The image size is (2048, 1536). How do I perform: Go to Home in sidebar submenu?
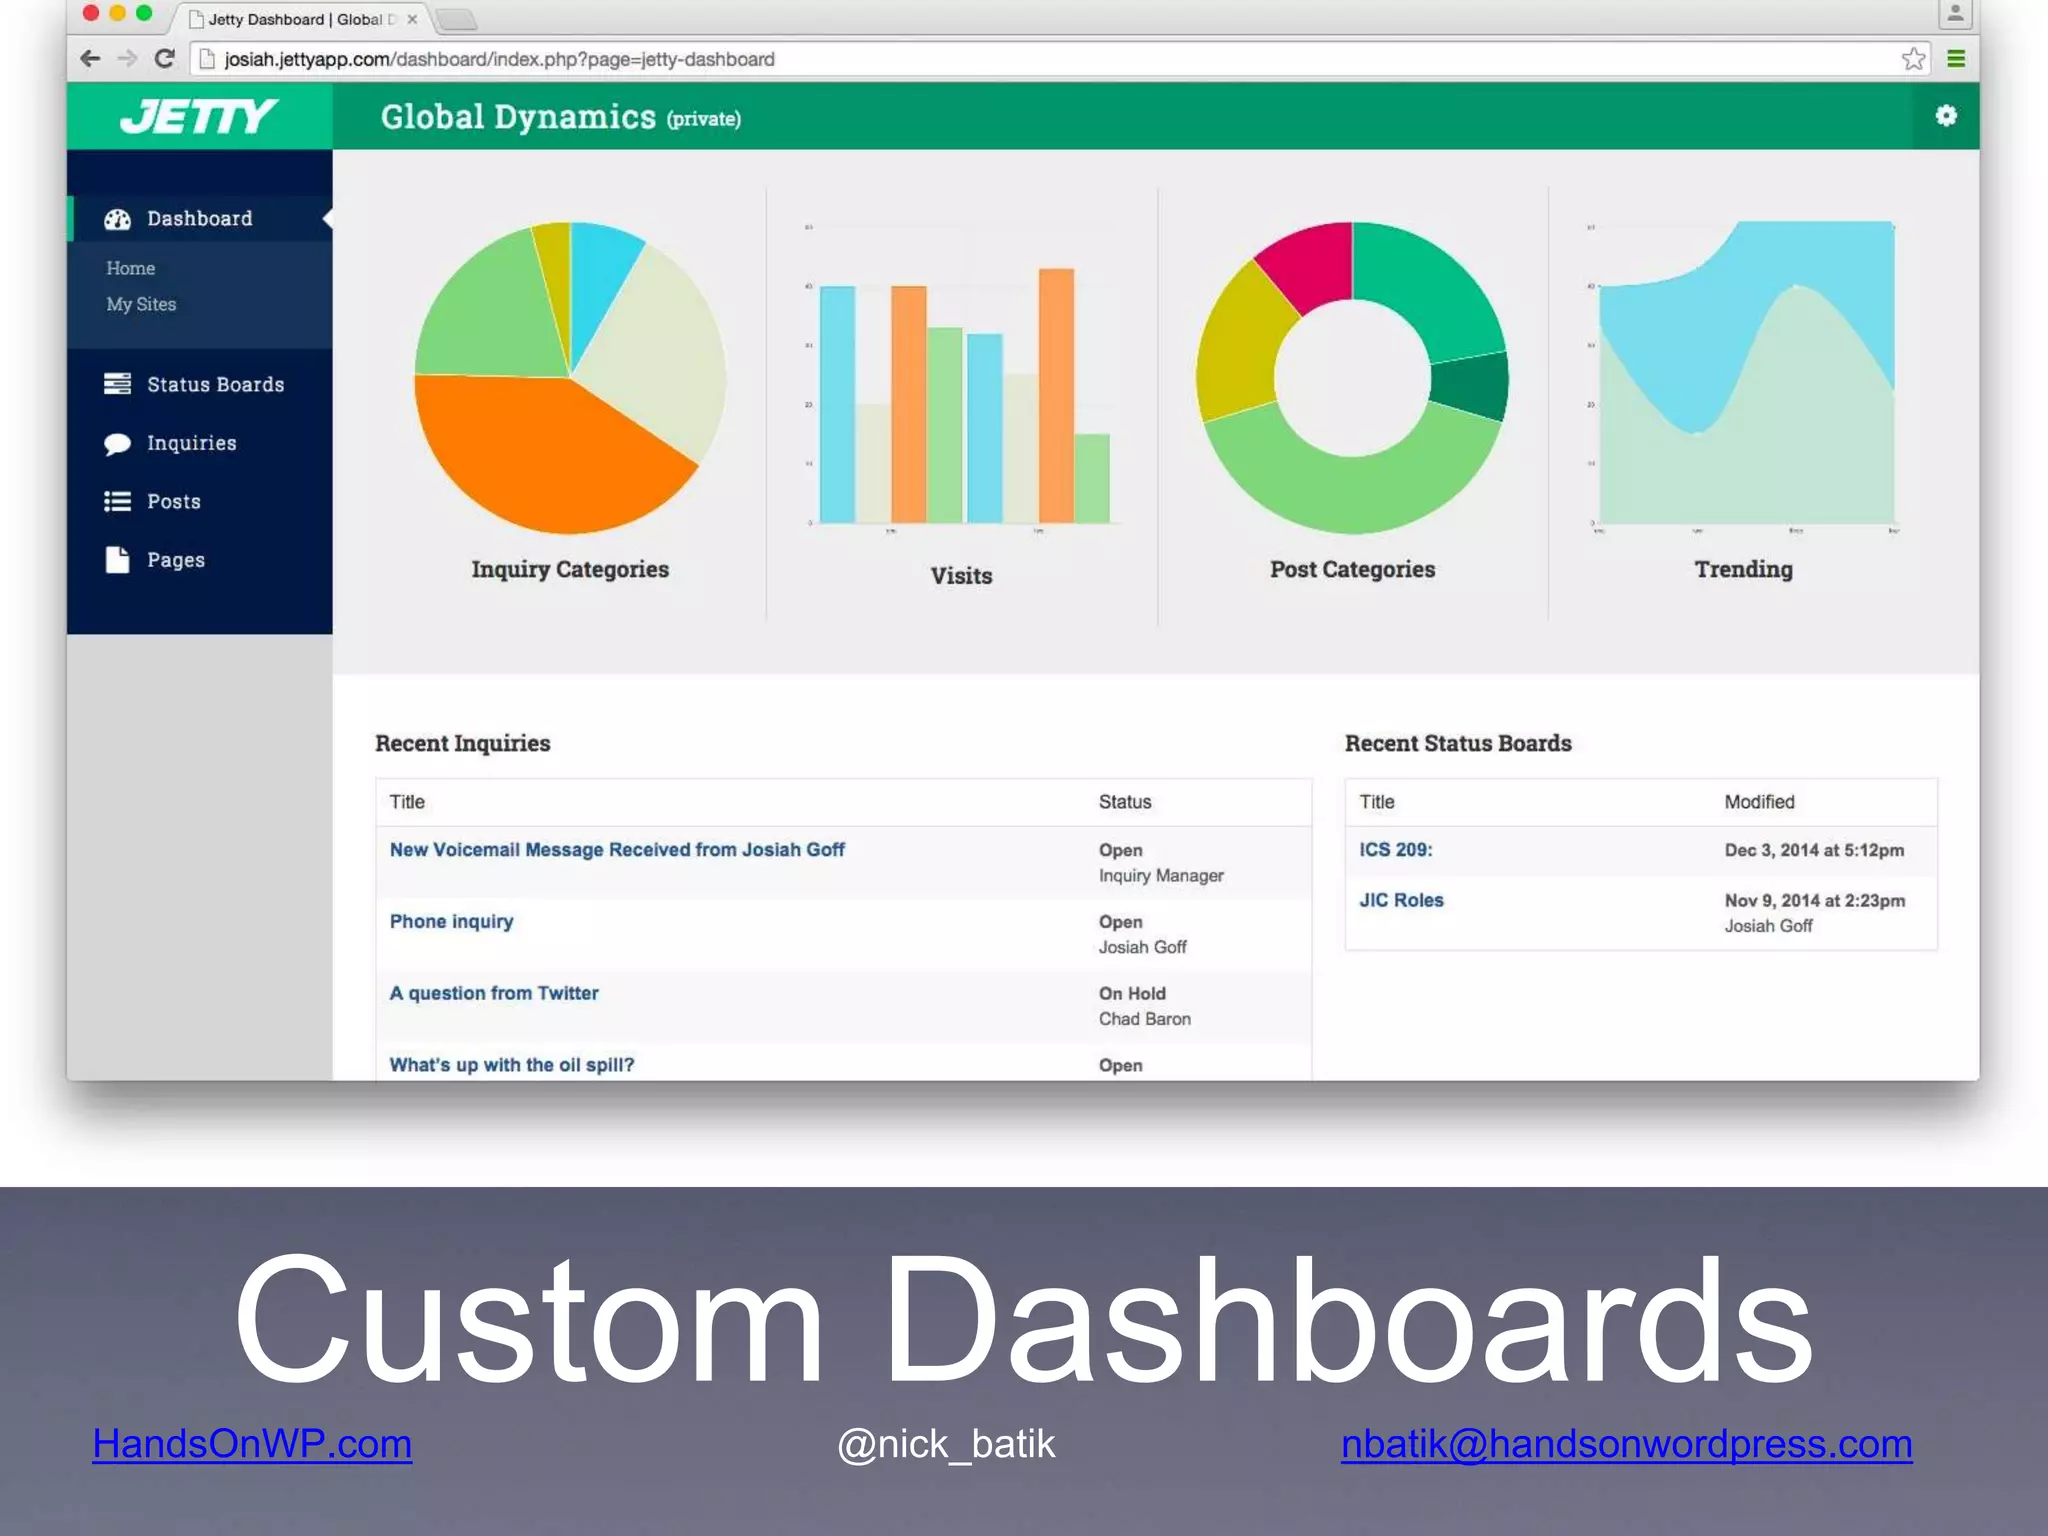131,268
